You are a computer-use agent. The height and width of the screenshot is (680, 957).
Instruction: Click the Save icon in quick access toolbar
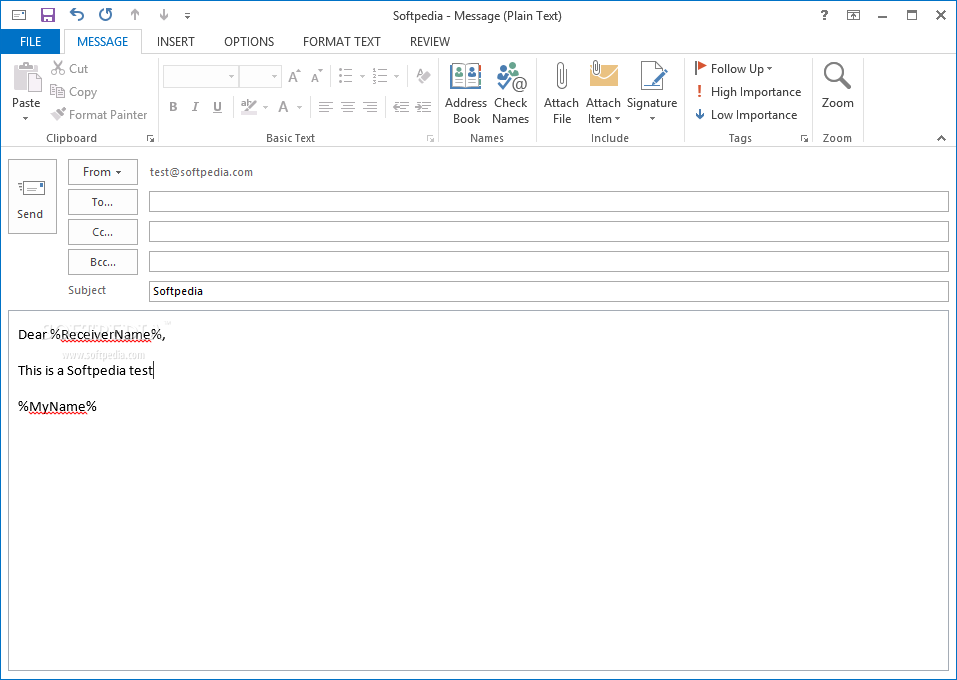pos(48,15)
